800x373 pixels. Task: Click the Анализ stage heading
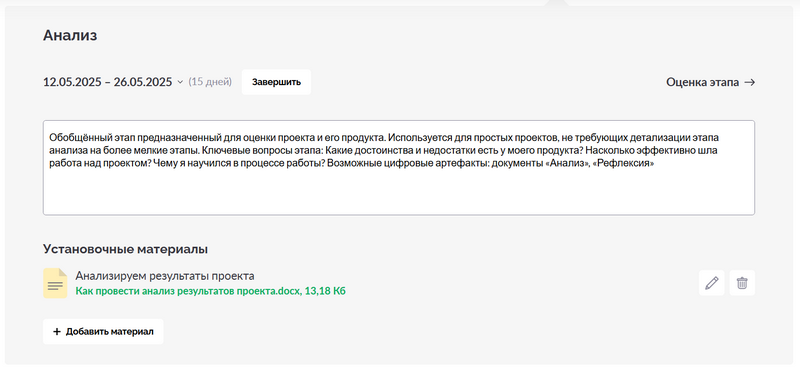pos(70,35)
